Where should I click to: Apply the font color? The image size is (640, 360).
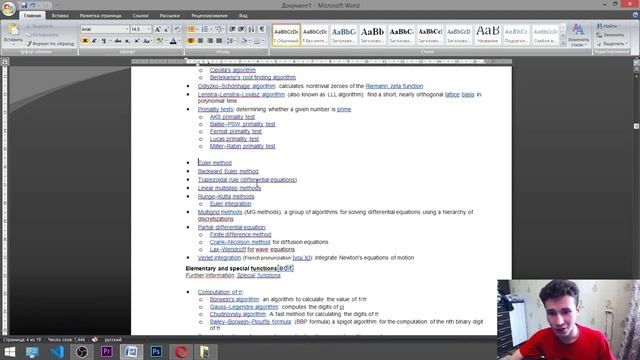173,41
